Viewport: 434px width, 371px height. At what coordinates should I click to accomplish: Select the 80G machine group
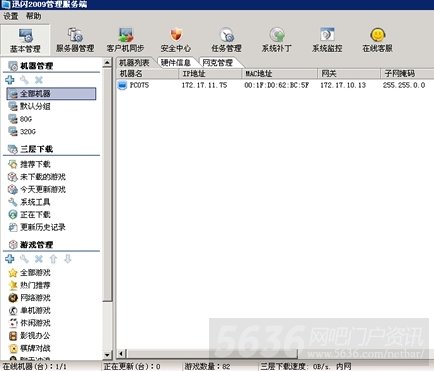[21, 119]
